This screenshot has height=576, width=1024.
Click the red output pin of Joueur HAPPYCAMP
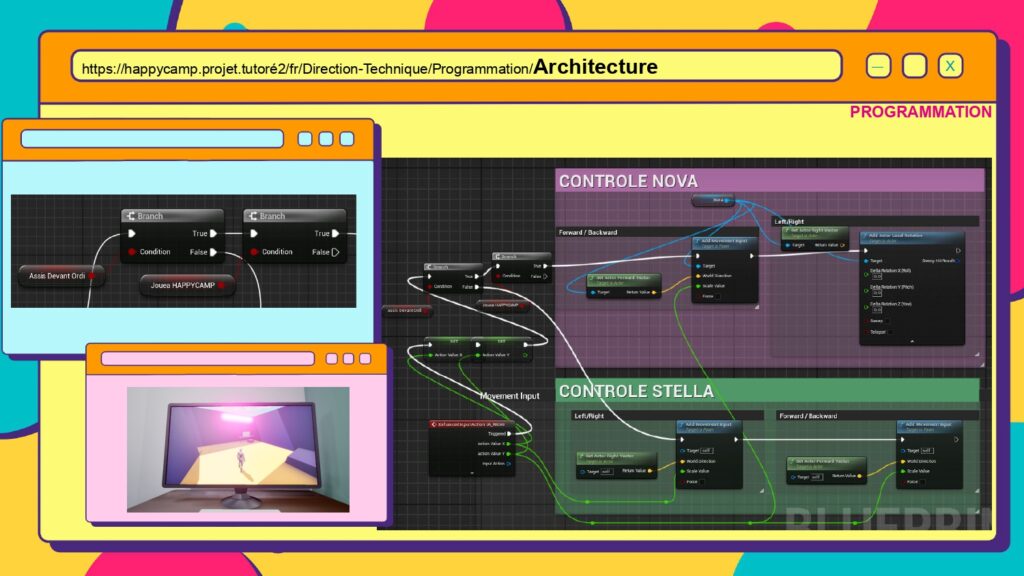pyautogui.click(x=222, y=285)
